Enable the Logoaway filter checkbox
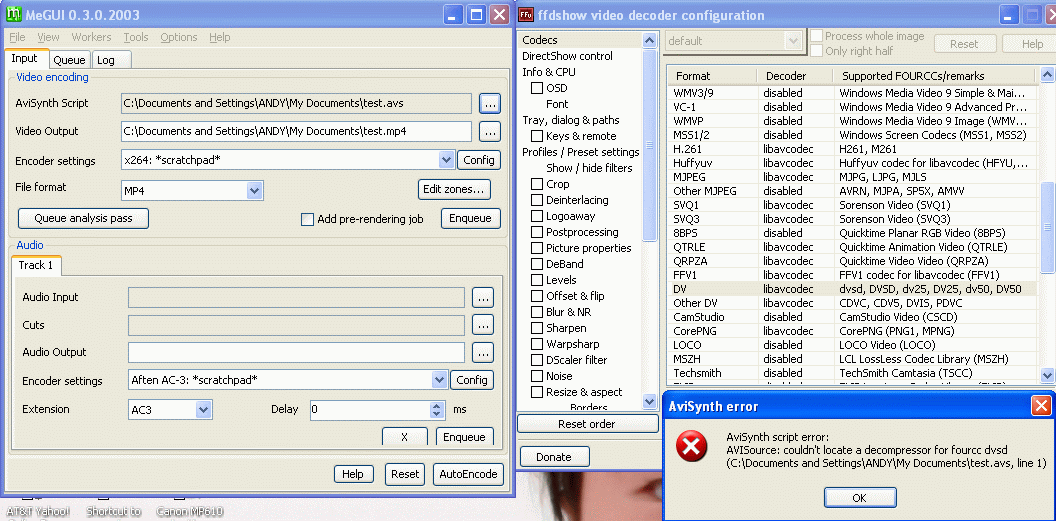1056x521 pixels. coord(537,216)
